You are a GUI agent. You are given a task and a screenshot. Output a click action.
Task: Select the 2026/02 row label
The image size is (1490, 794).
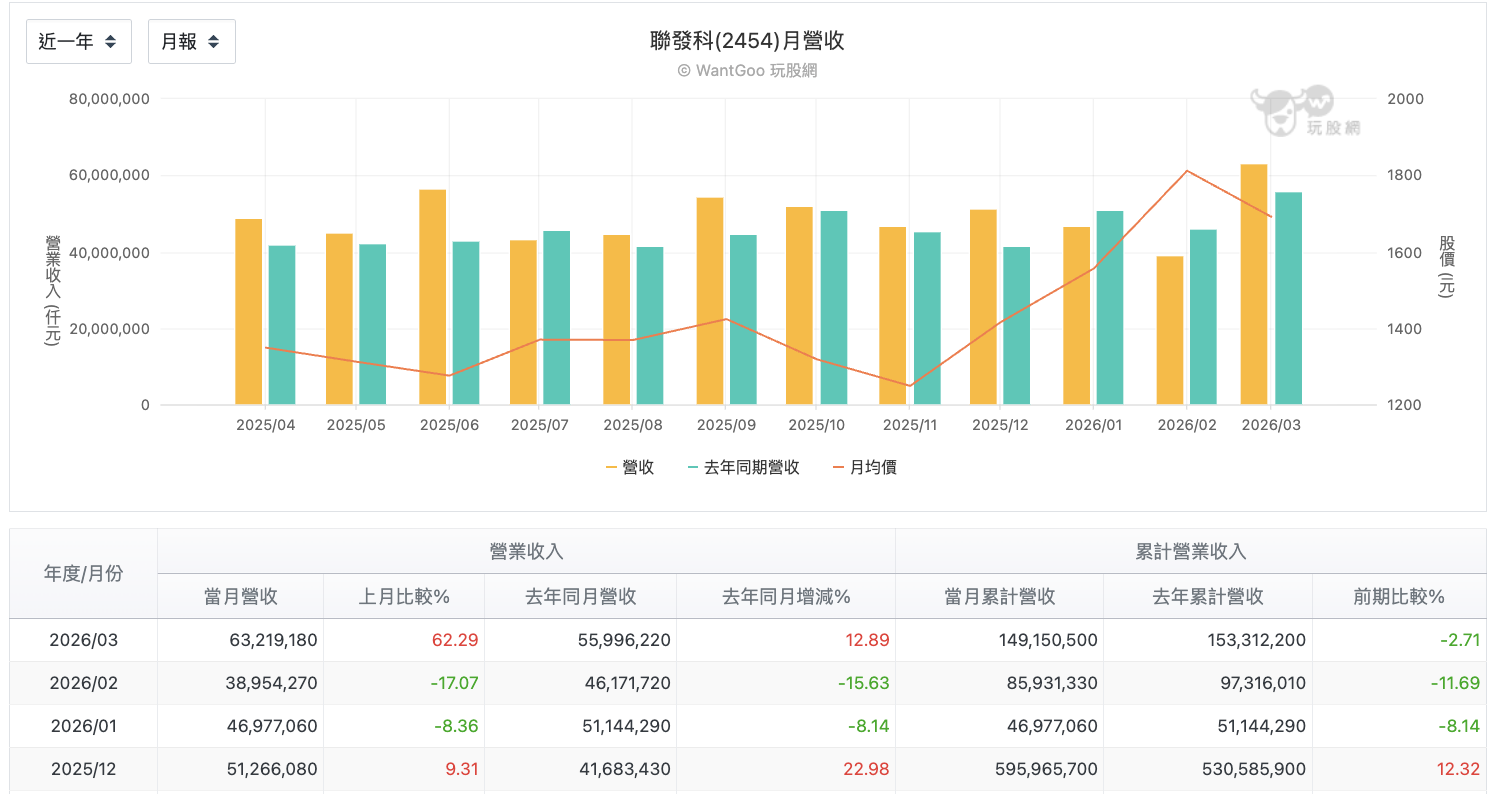coord(83,683)
